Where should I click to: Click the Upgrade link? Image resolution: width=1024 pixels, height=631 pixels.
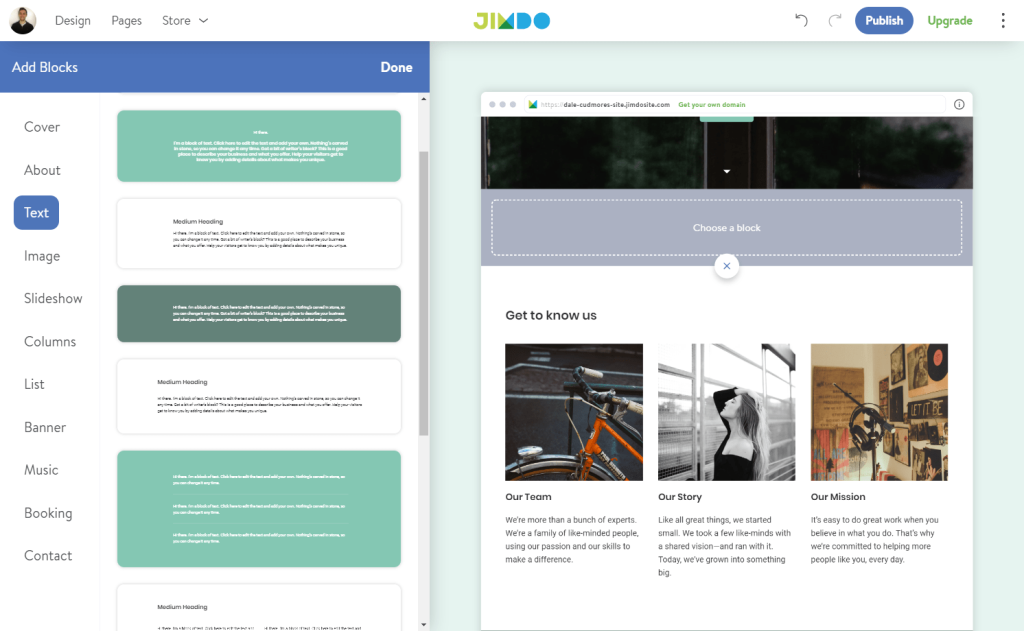pyautogui.click(x=949, y=21)
